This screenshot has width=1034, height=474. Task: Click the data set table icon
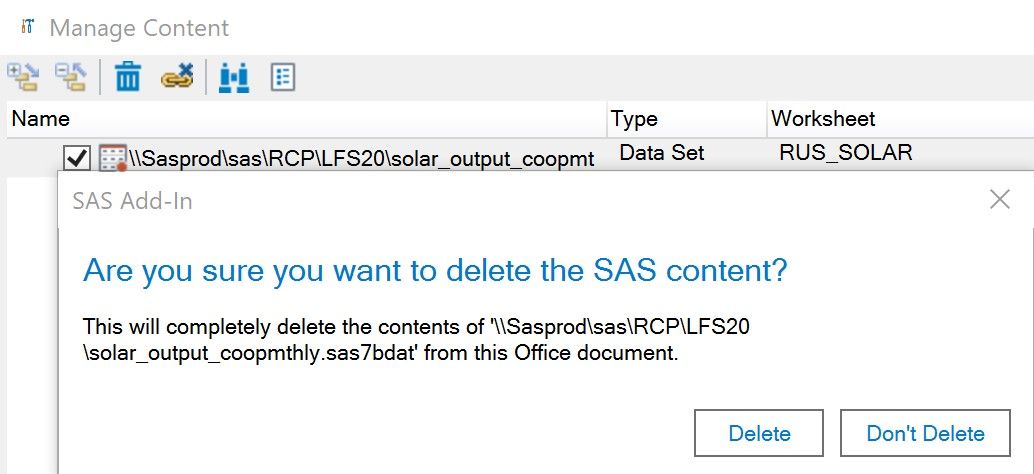[112, 158]
